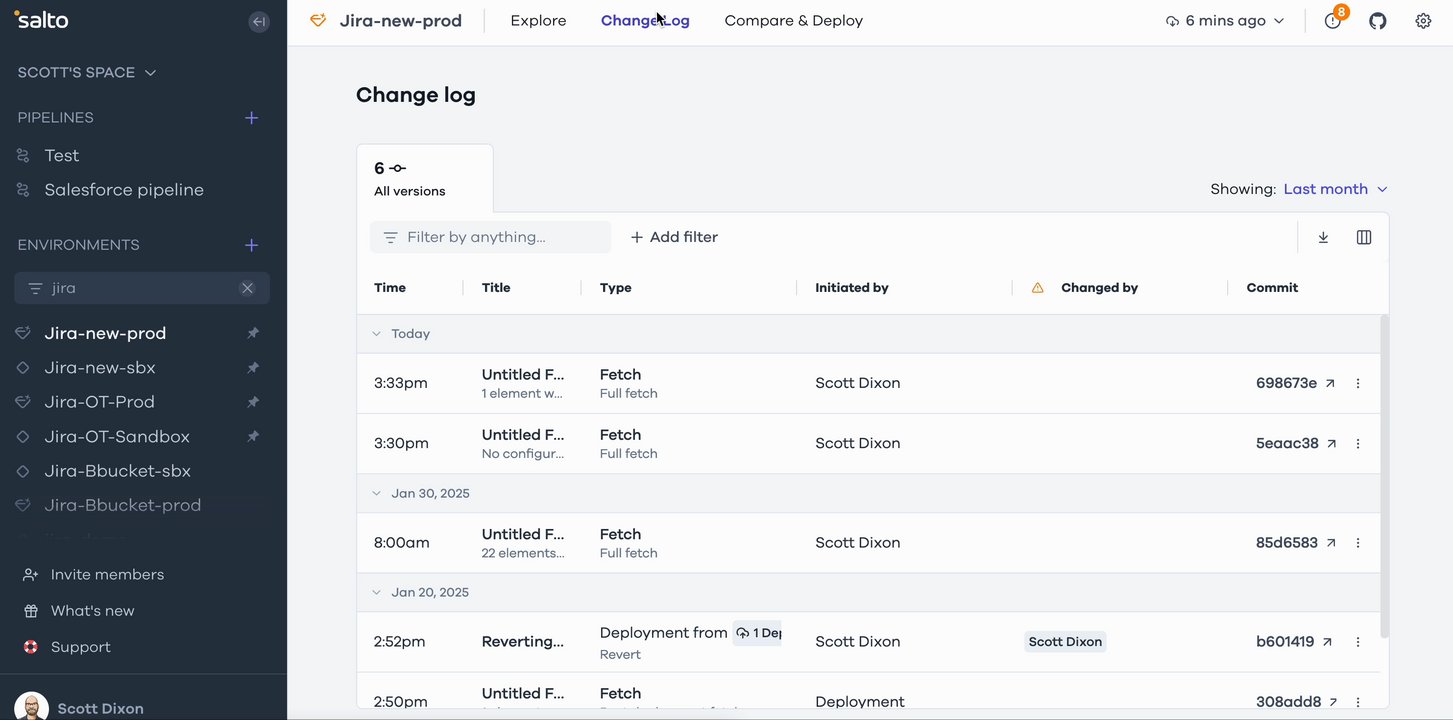Open the alerts icon with badge 8

[x=1332, y=21]
